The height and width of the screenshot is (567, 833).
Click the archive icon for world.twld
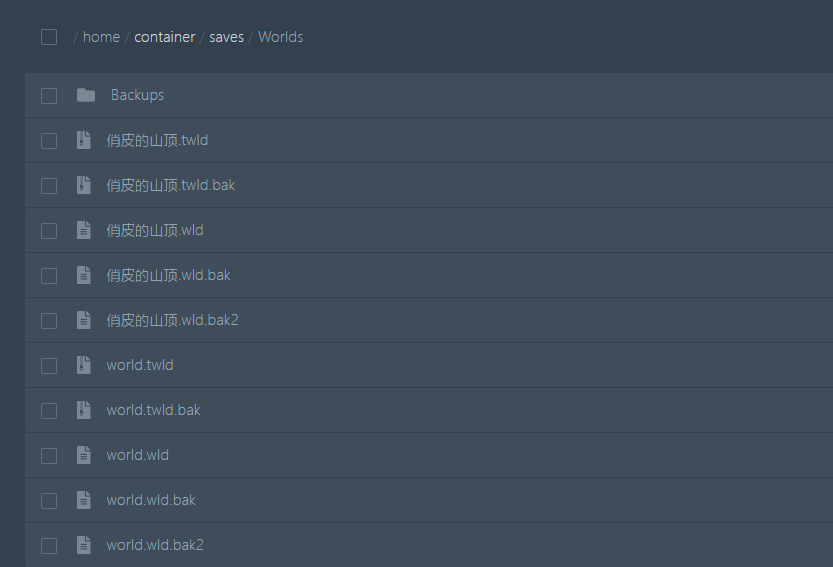(84, 365)
